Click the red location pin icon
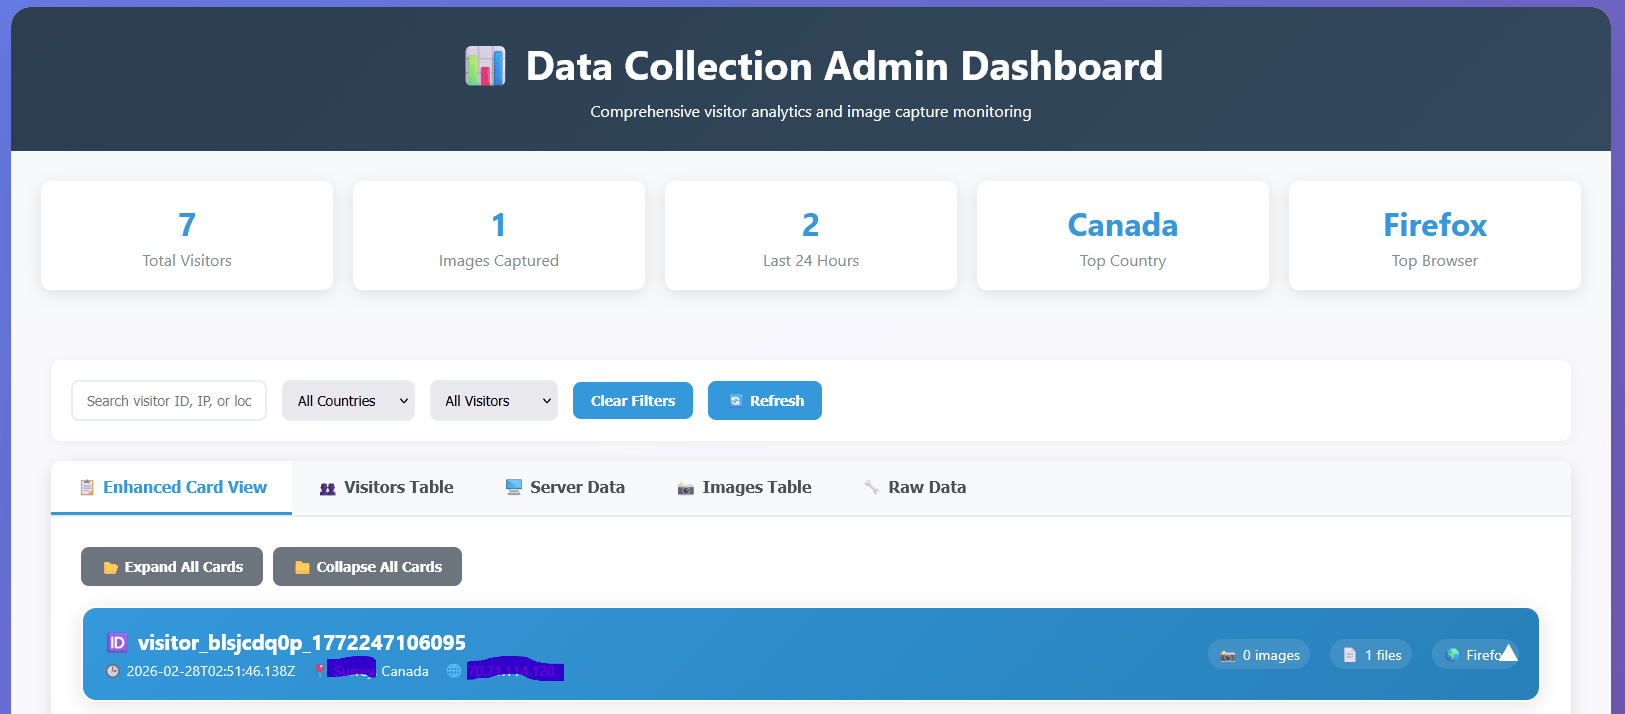Viewport: 1625px width, 714px height. (x=319, y=671)
